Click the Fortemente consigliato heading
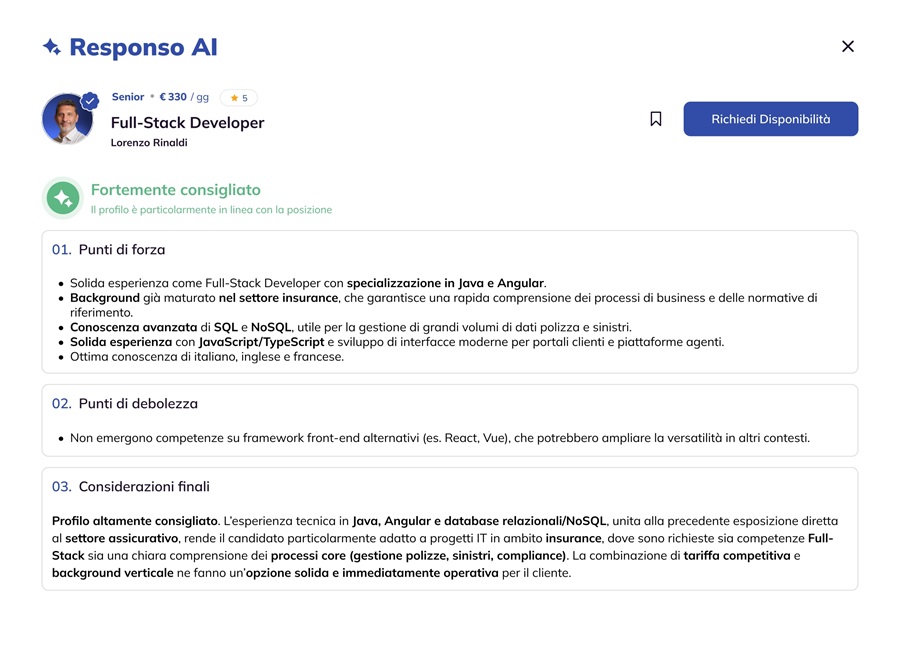The width and height of the screenshot is (900, 666). coord(175,190)
